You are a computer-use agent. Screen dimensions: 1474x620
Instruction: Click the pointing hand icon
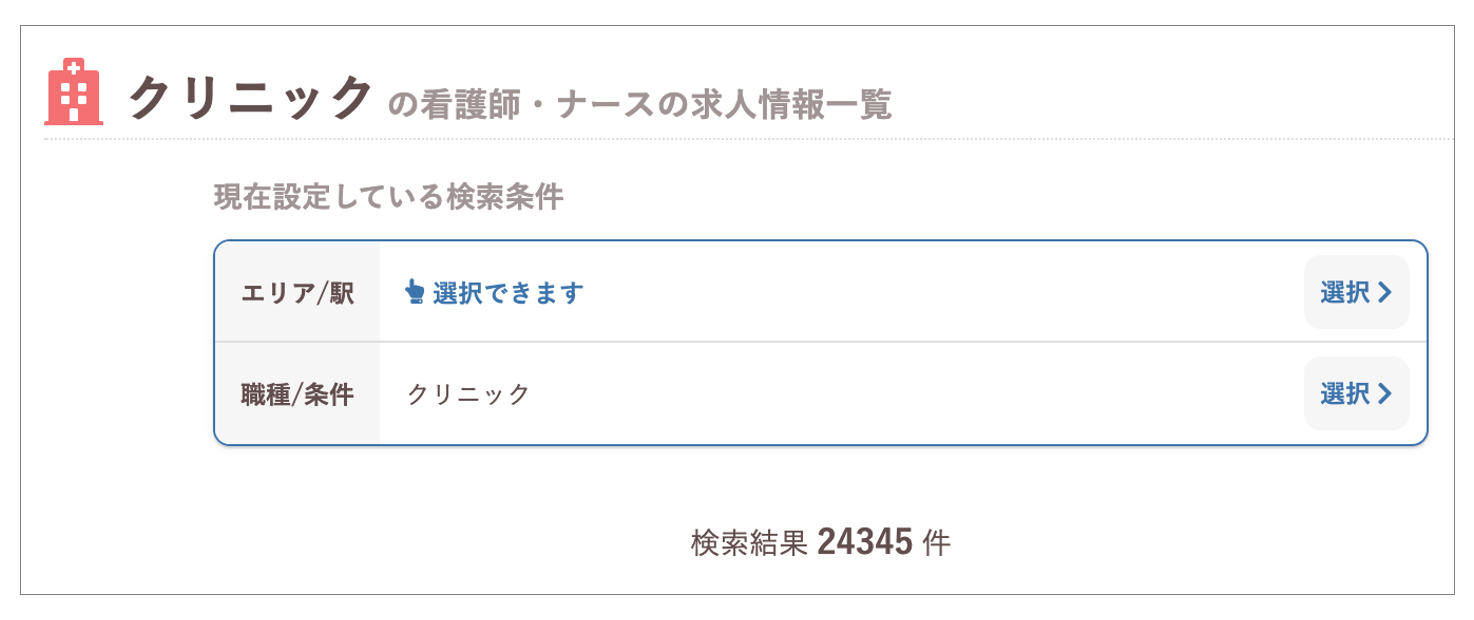(x=415, y=292)
